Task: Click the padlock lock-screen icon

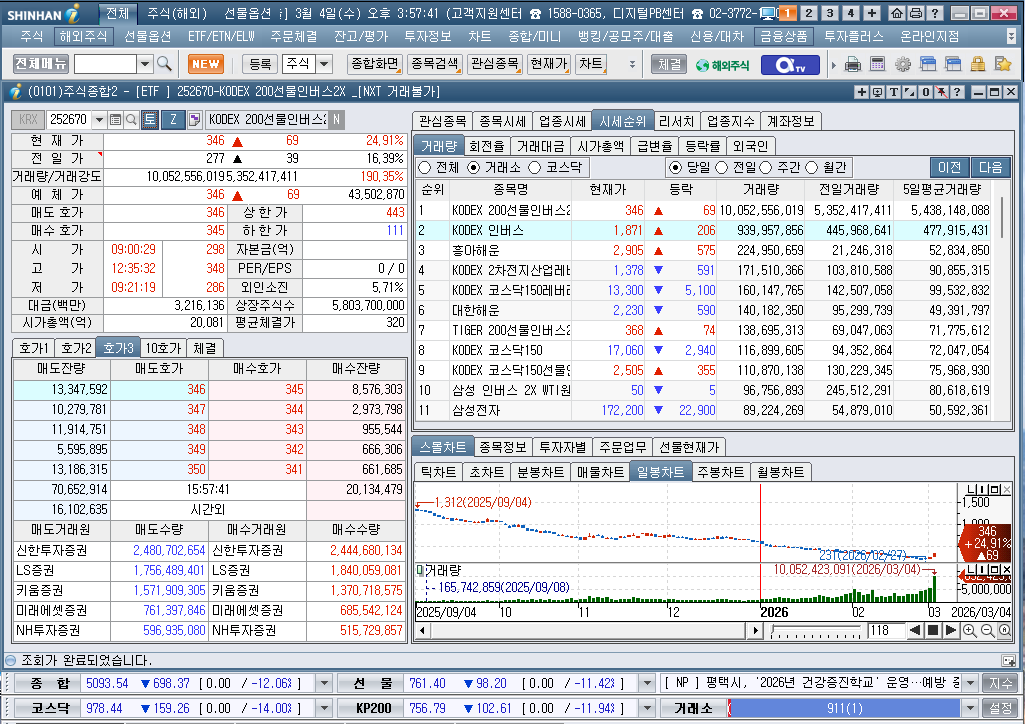Action: (978, 64)
